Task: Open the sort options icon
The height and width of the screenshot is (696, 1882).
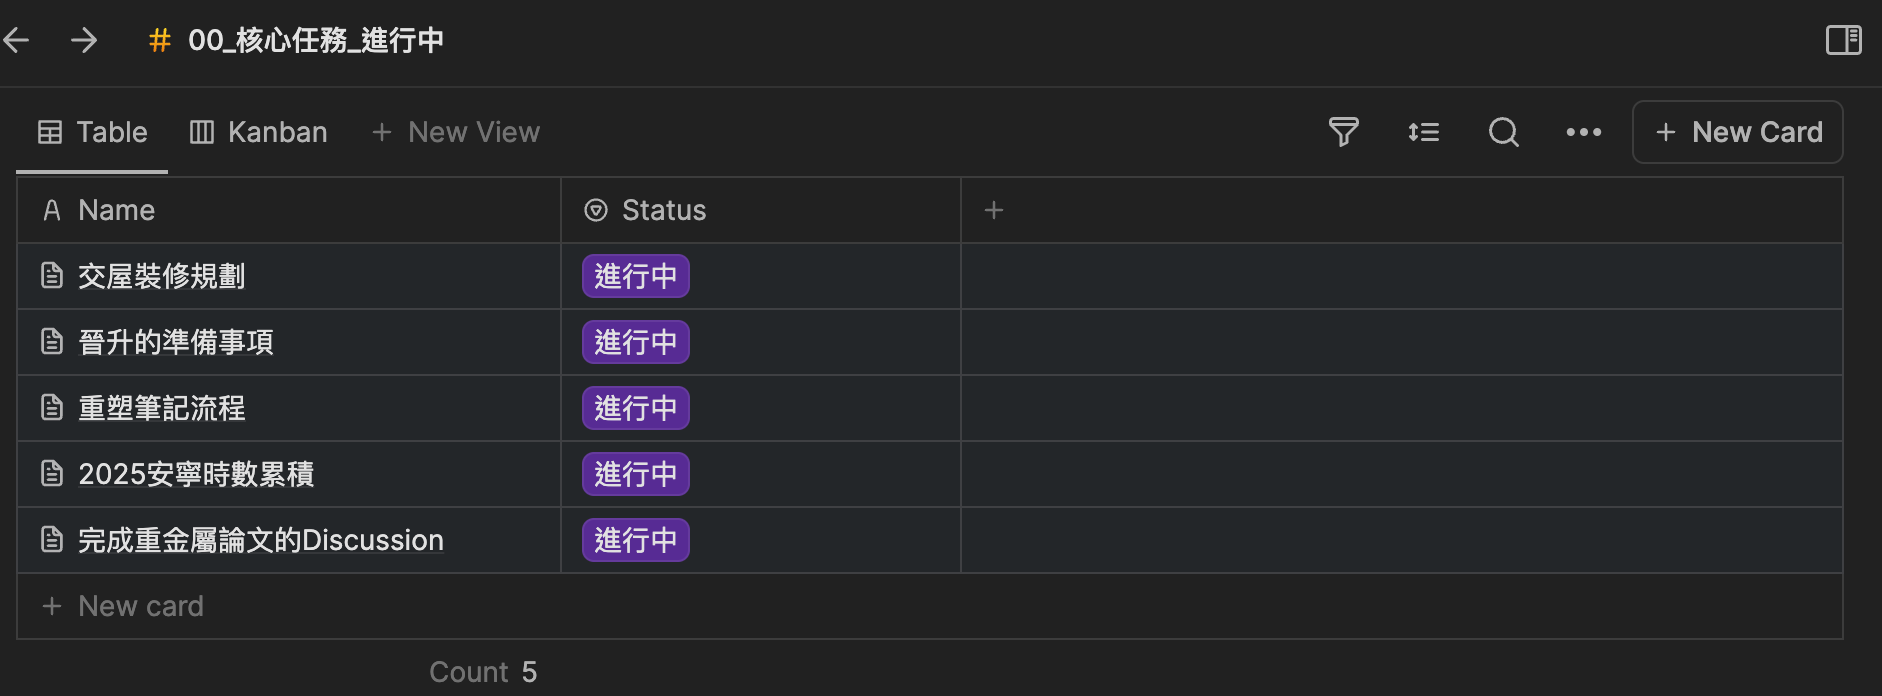Action: [x=1423, y=132]
